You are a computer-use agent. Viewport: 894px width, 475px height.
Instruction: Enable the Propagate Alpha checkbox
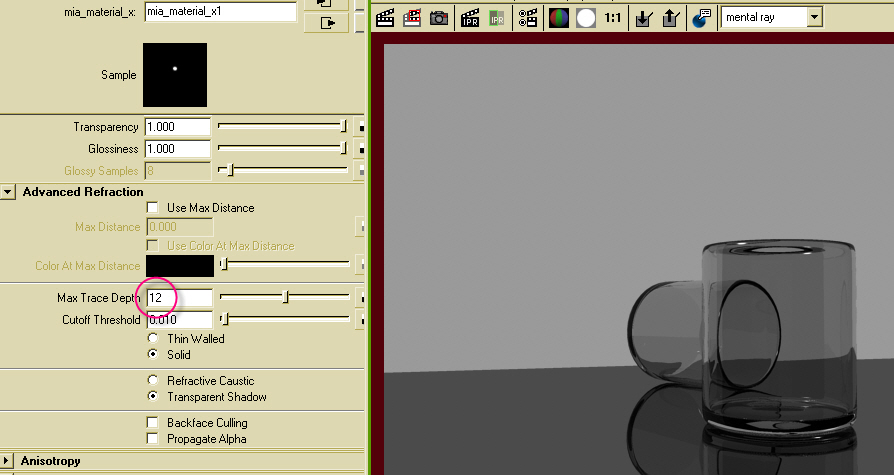point(152,439)
